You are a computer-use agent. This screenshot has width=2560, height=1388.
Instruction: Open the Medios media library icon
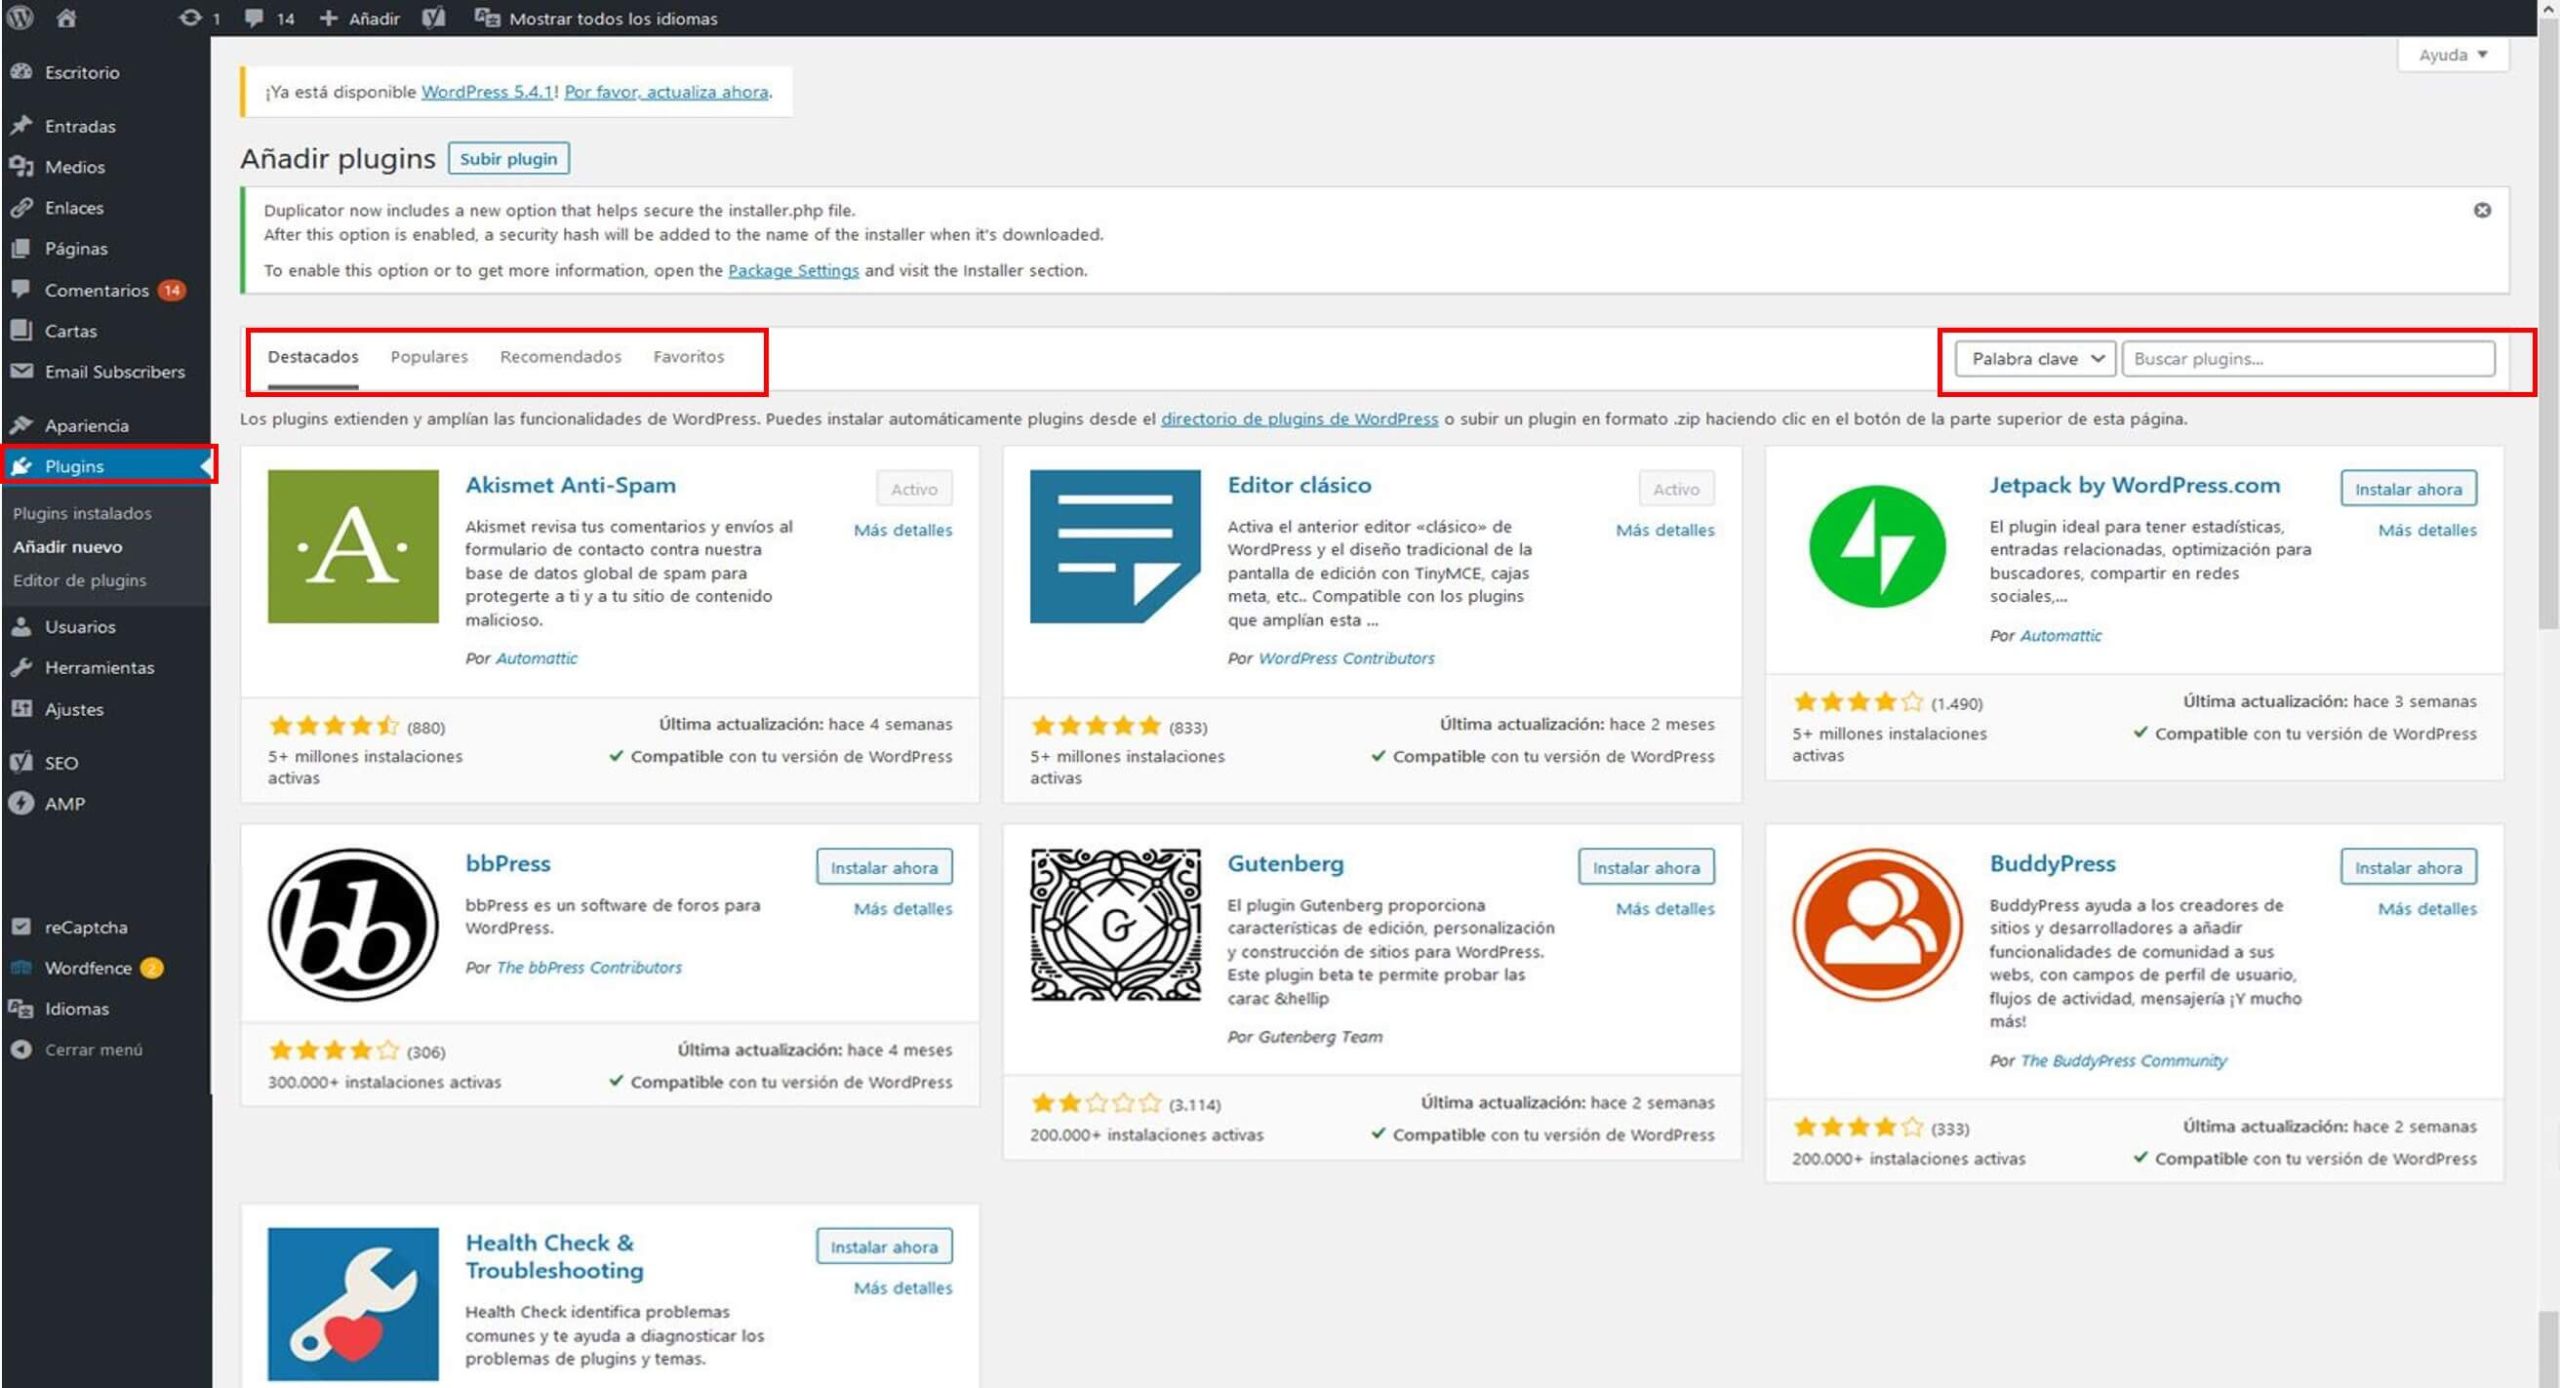[x=23, y=166]
